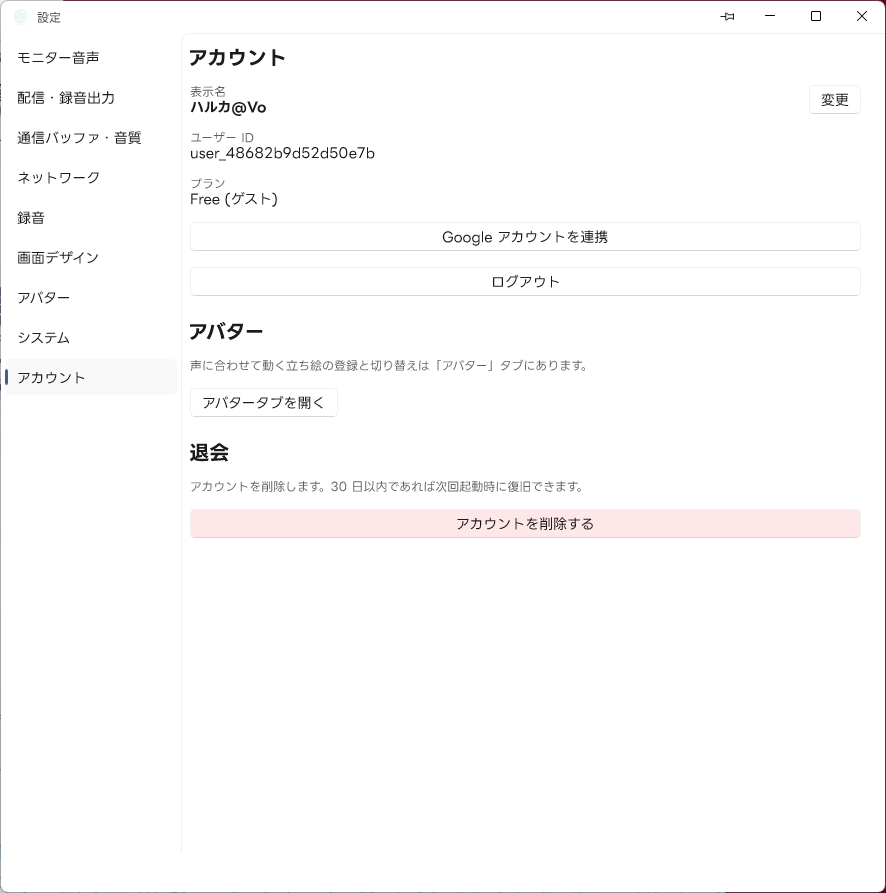
Task: Open avatar tab via アバタータブを開く button
Action: (x=264, y=403)
